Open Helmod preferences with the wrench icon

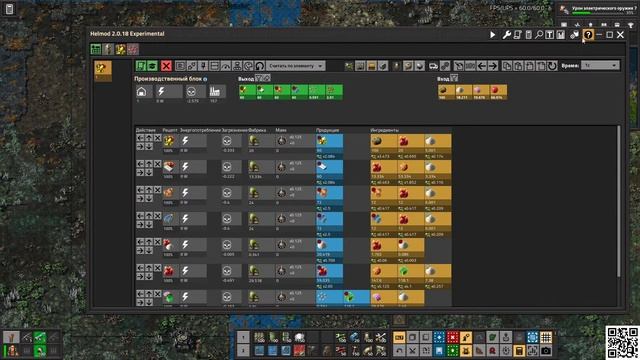[507, 35]
